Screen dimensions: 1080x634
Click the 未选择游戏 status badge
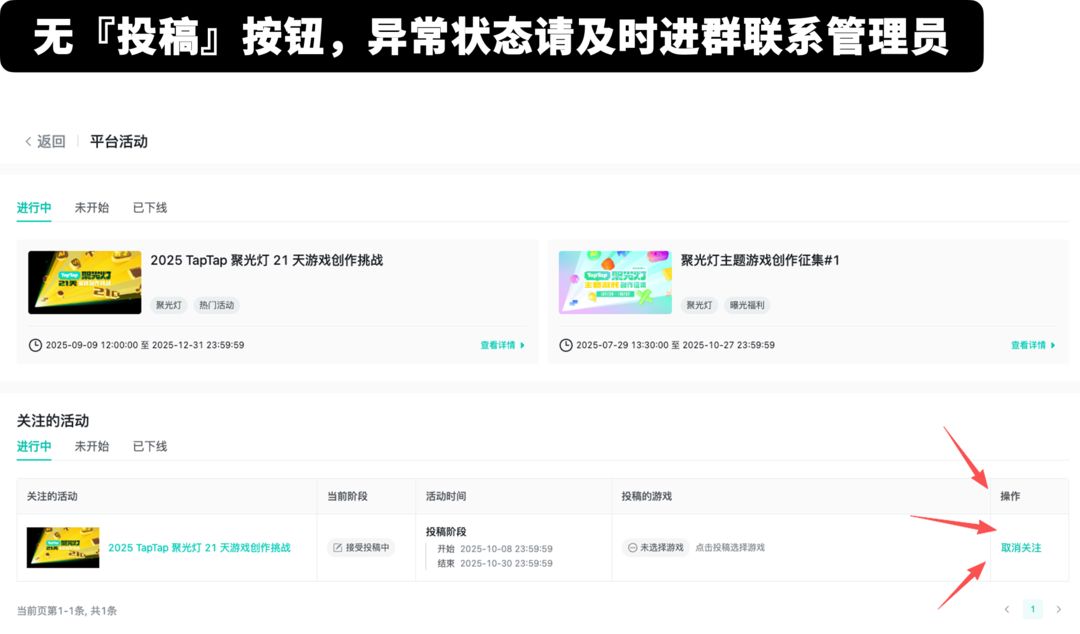(x=656, y=548)
